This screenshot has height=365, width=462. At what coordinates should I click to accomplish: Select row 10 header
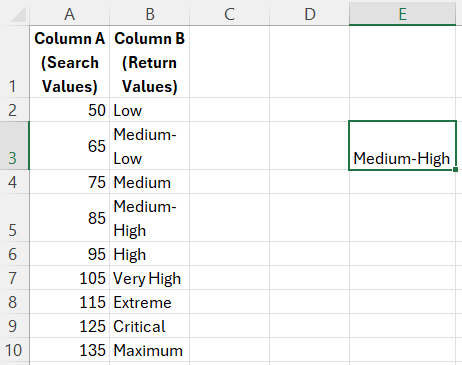tap(14, 350)
